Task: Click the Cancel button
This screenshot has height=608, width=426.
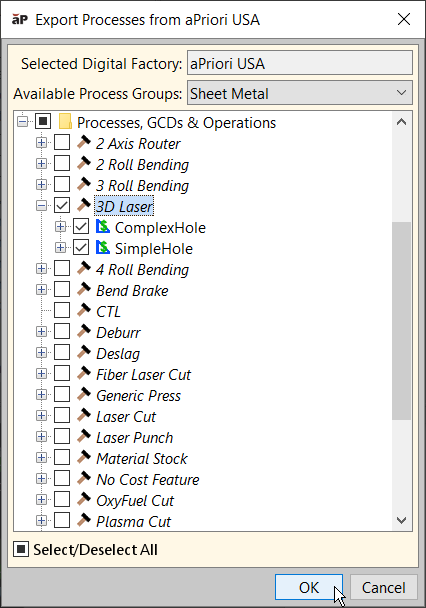Action: [383, 587]
